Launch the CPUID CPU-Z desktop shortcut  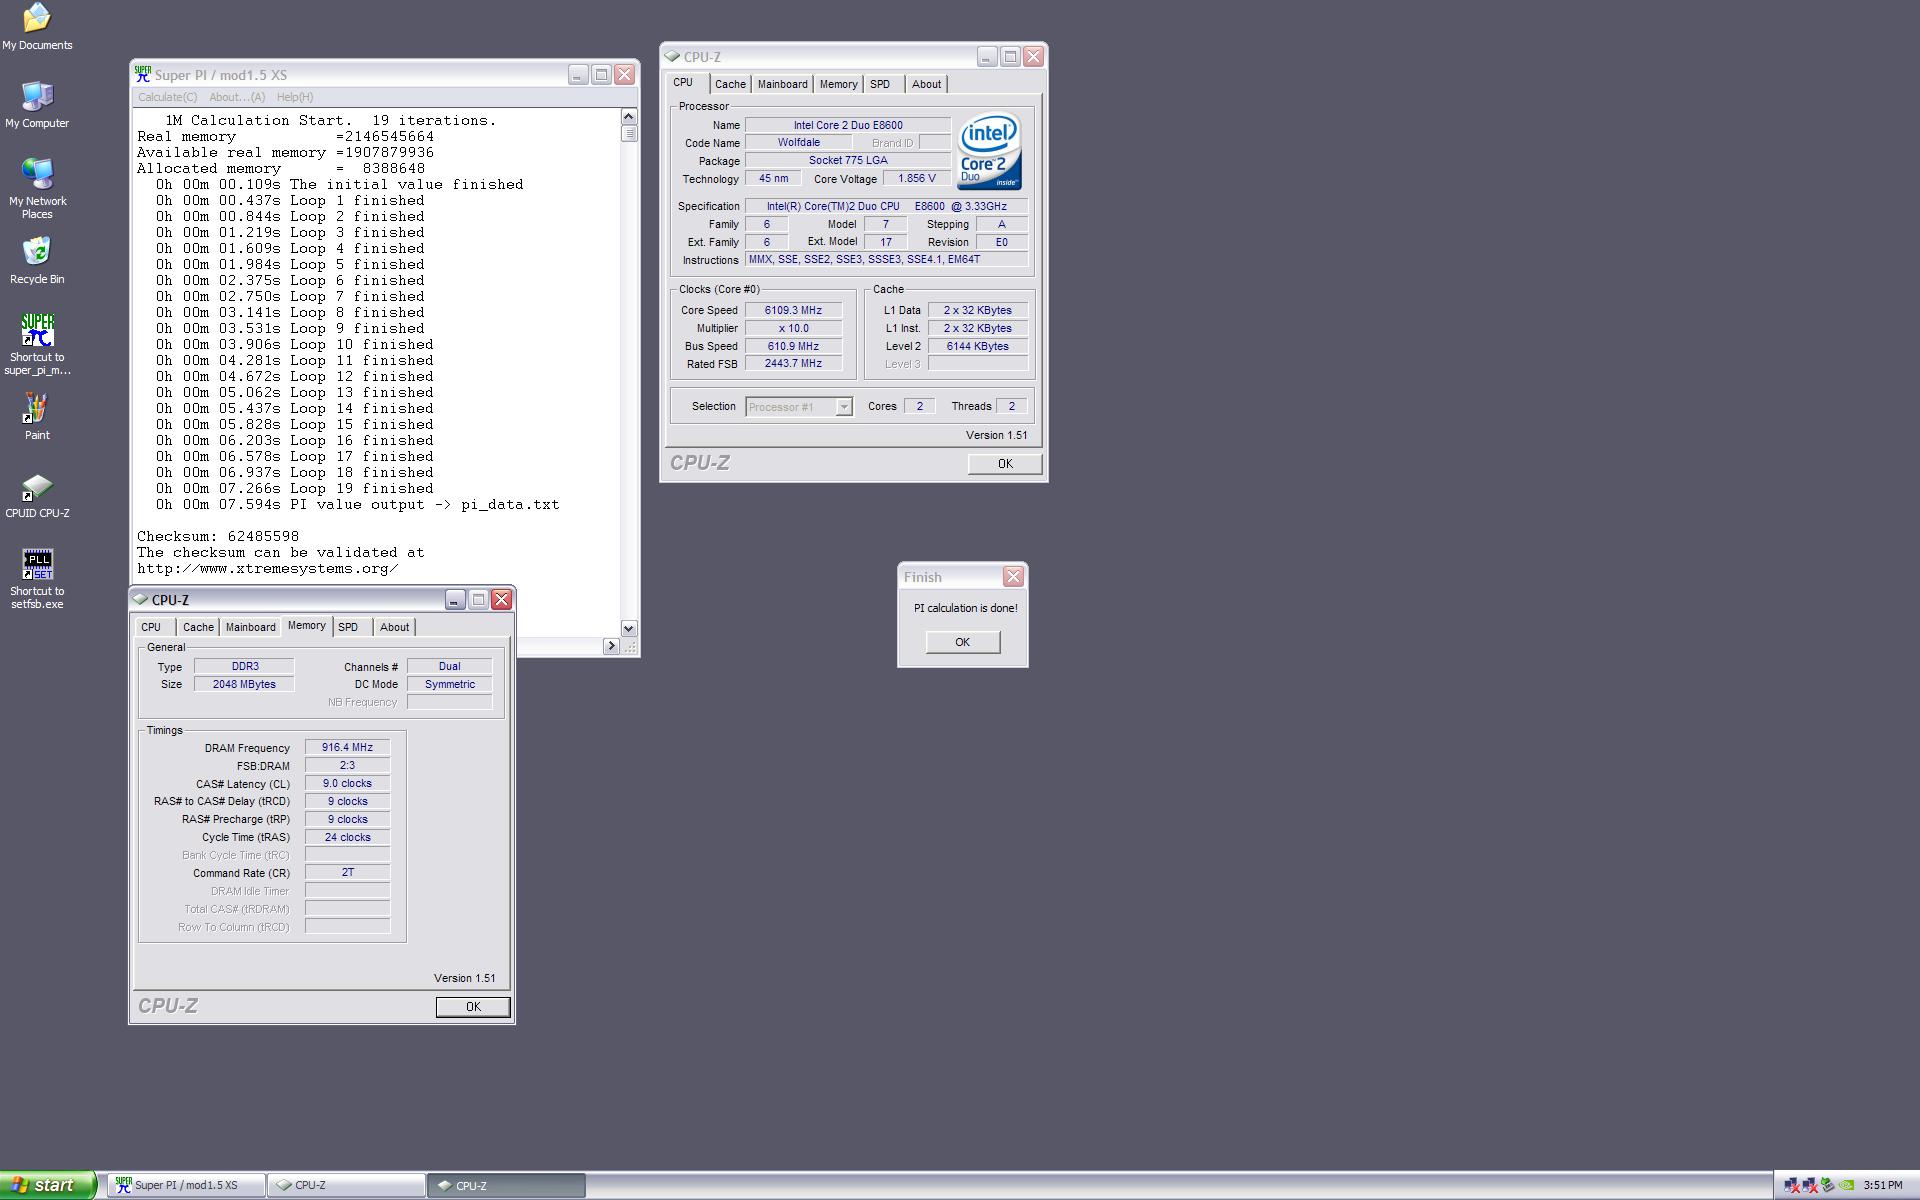tap(37, 496)
